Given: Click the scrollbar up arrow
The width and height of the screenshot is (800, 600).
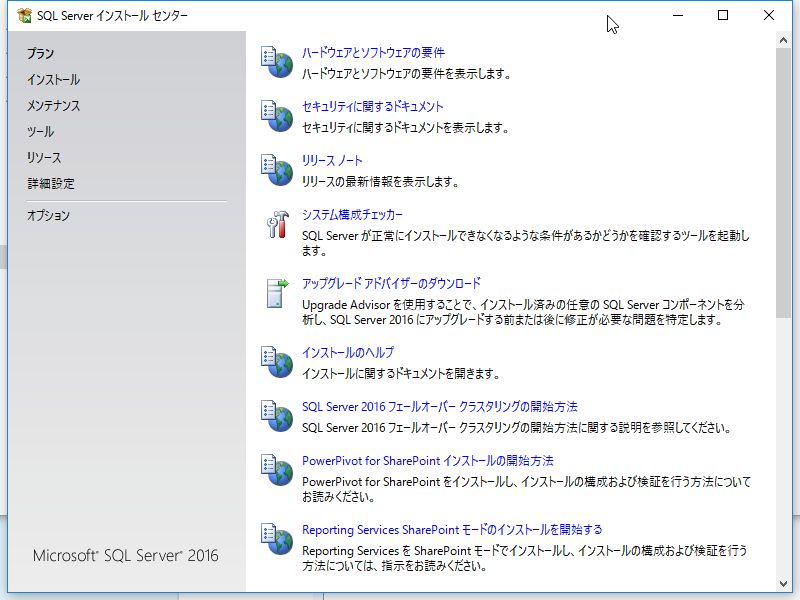Looking at the screenshot, I should tap(783, 40).
